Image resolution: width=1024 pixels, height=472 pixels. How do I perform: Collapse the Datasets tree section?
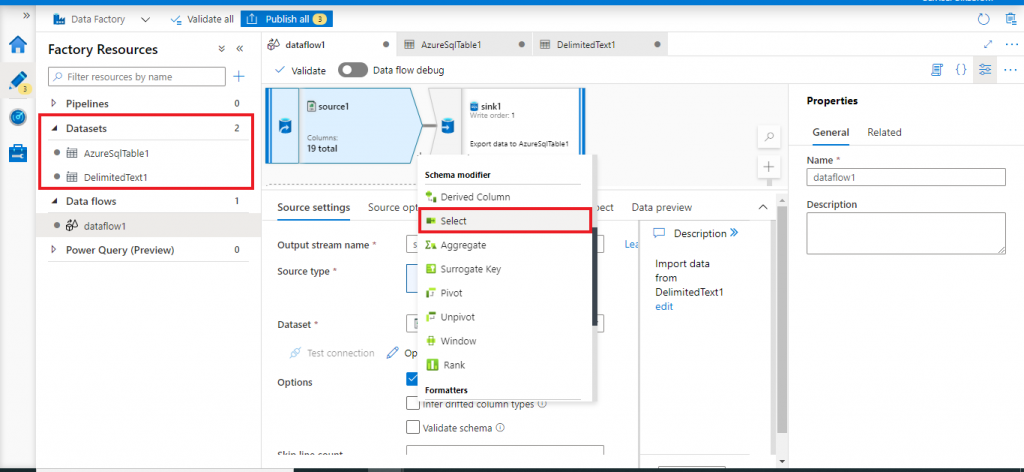54,128
